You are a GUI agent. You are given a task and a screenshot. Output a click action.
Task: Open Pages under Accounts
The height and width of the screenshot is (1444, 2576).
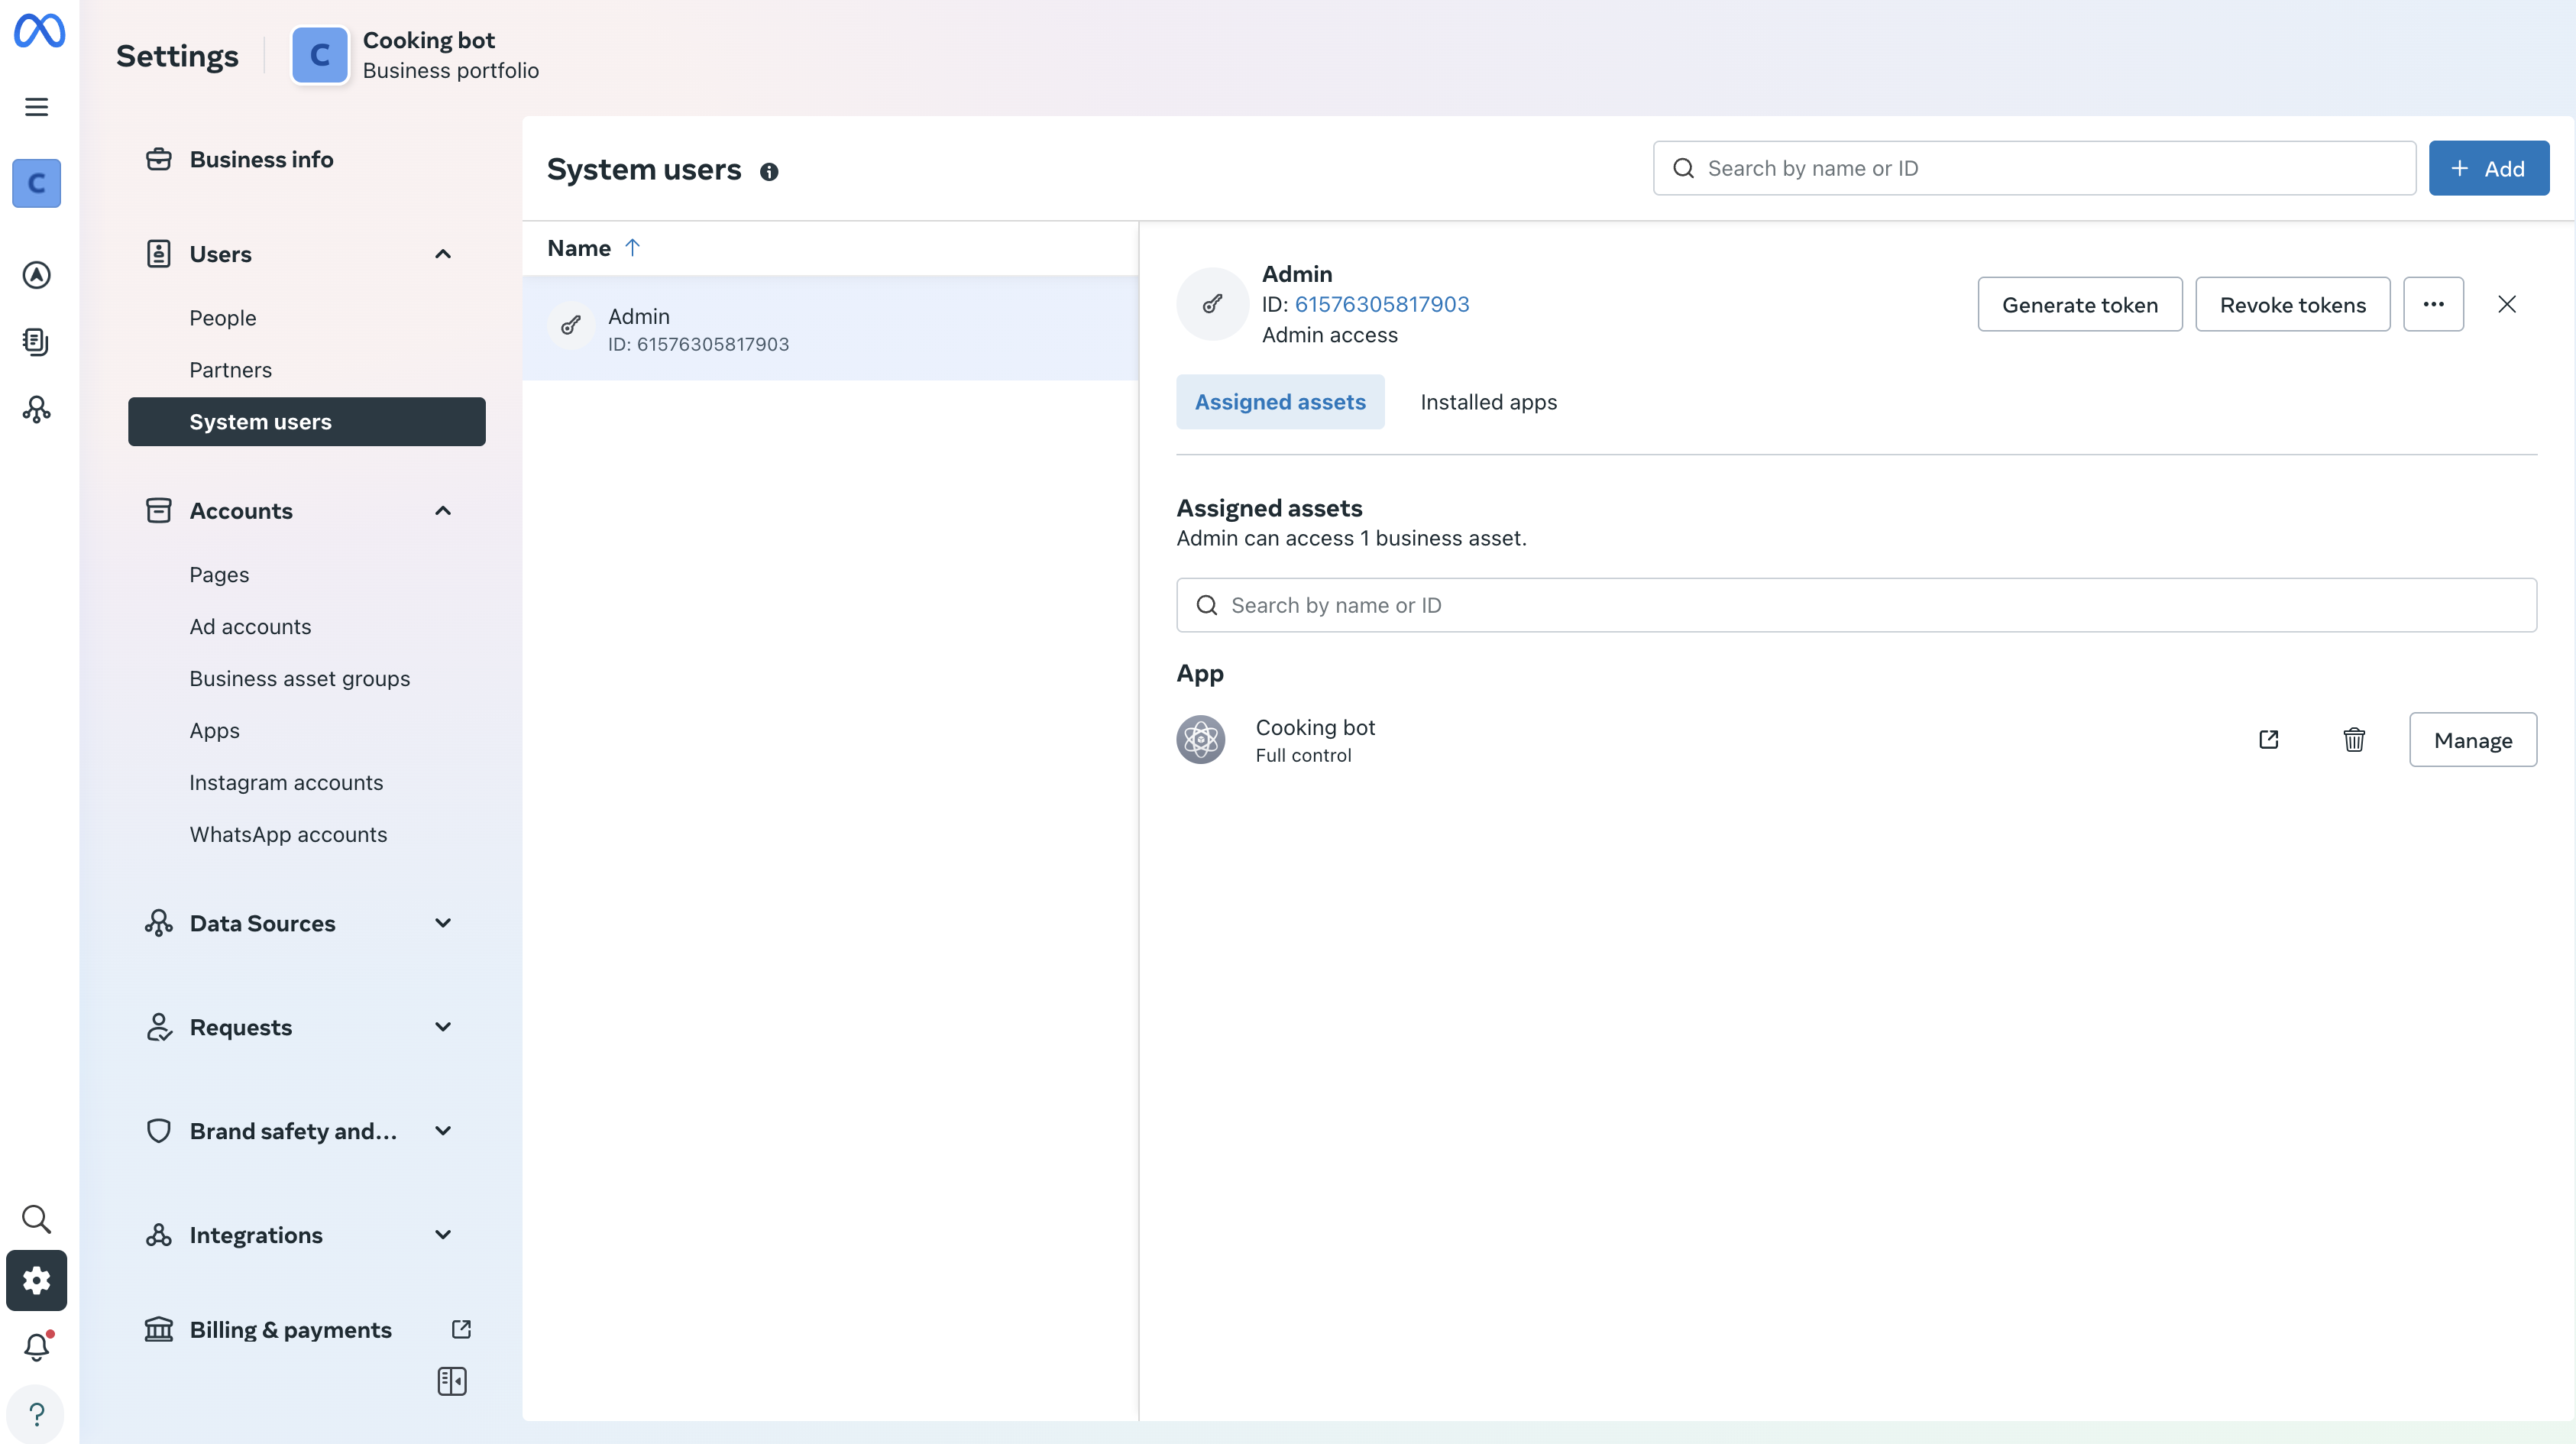pos(219,575)
